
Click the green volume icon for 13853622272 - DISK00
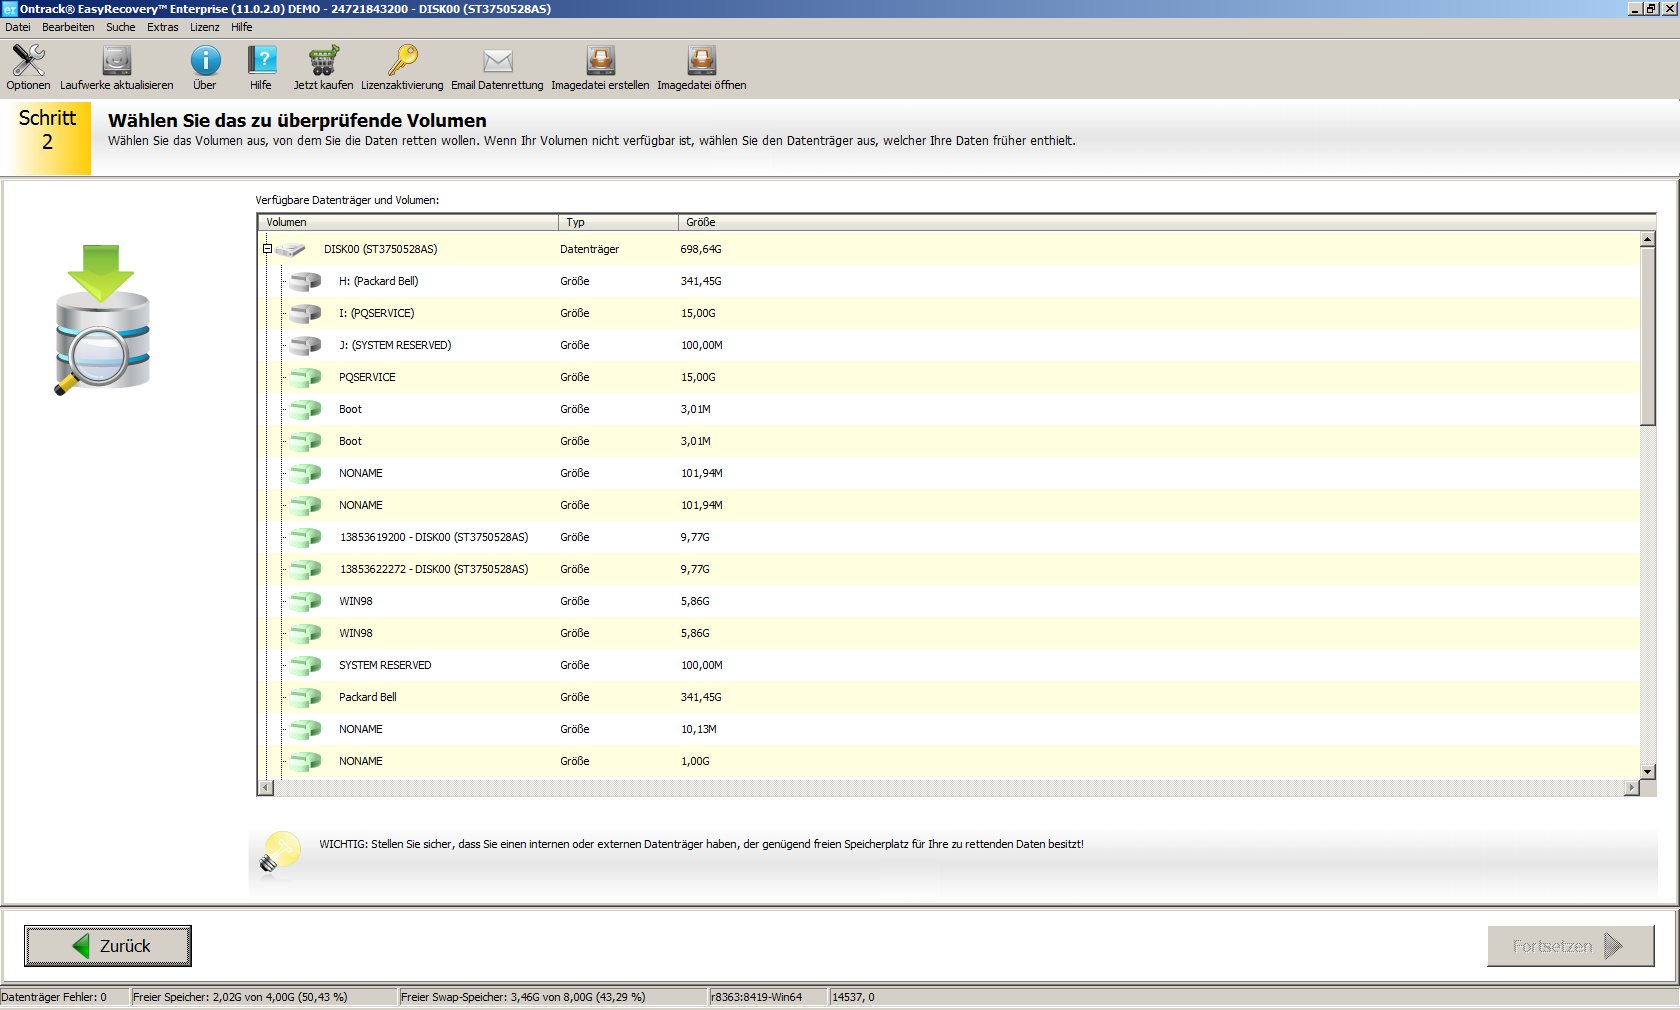(305, 569)
